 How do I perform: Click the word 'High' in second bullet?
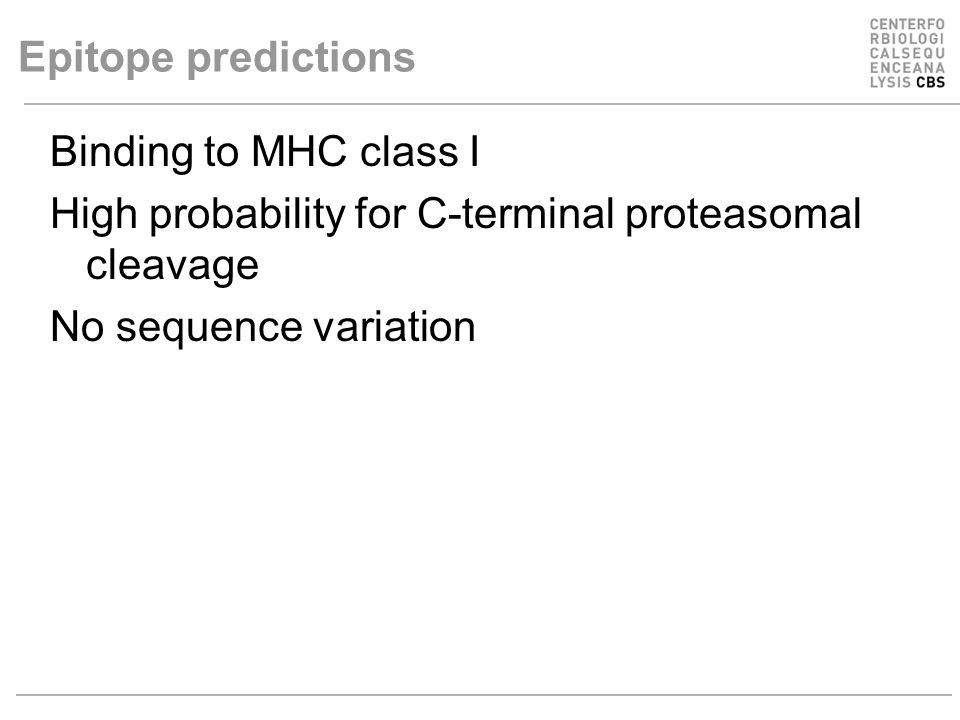point(93,216)
